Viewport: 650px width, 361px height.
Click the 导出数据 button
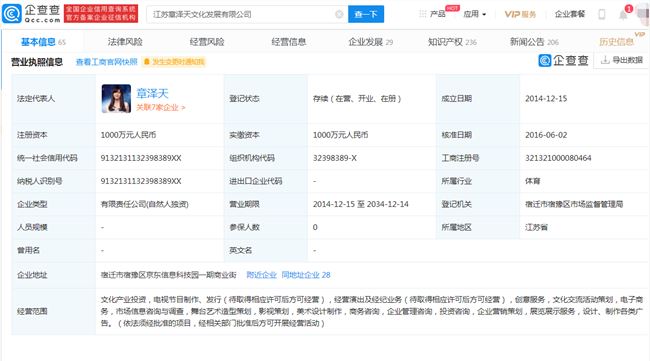pyautogui.click(x=622, y=60)
